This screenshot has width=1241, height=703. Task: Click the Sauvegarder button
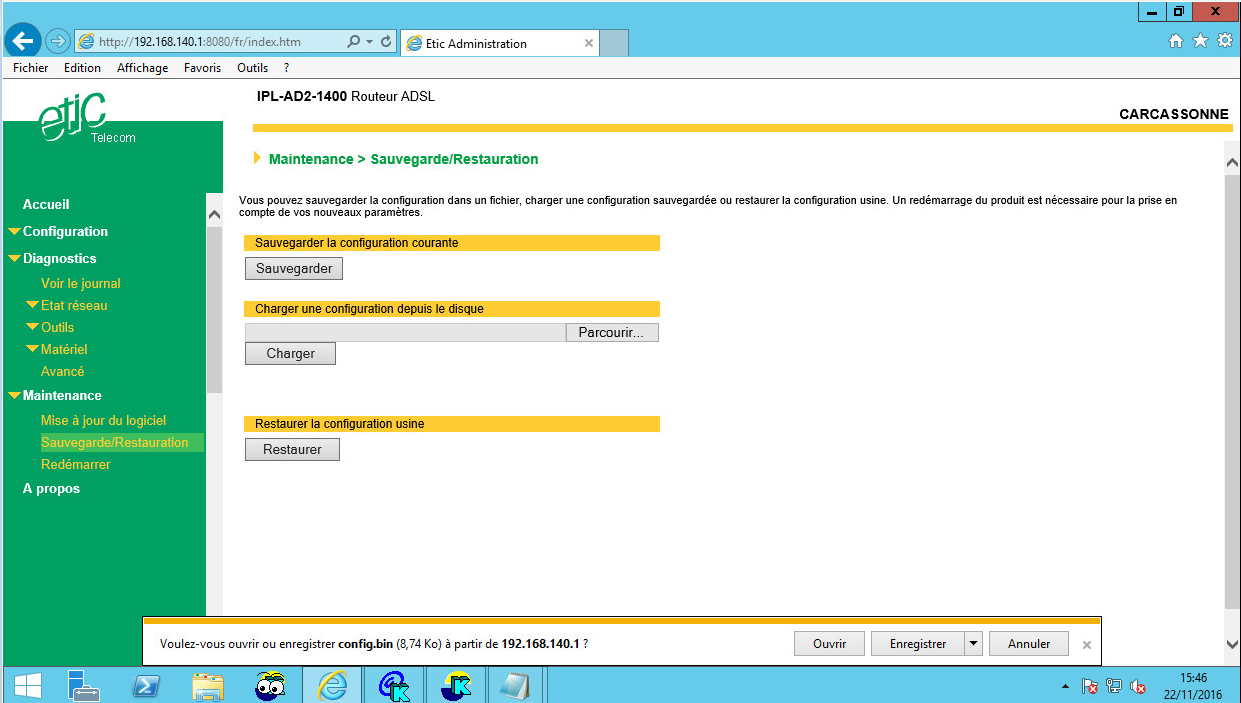pos(294,268)
